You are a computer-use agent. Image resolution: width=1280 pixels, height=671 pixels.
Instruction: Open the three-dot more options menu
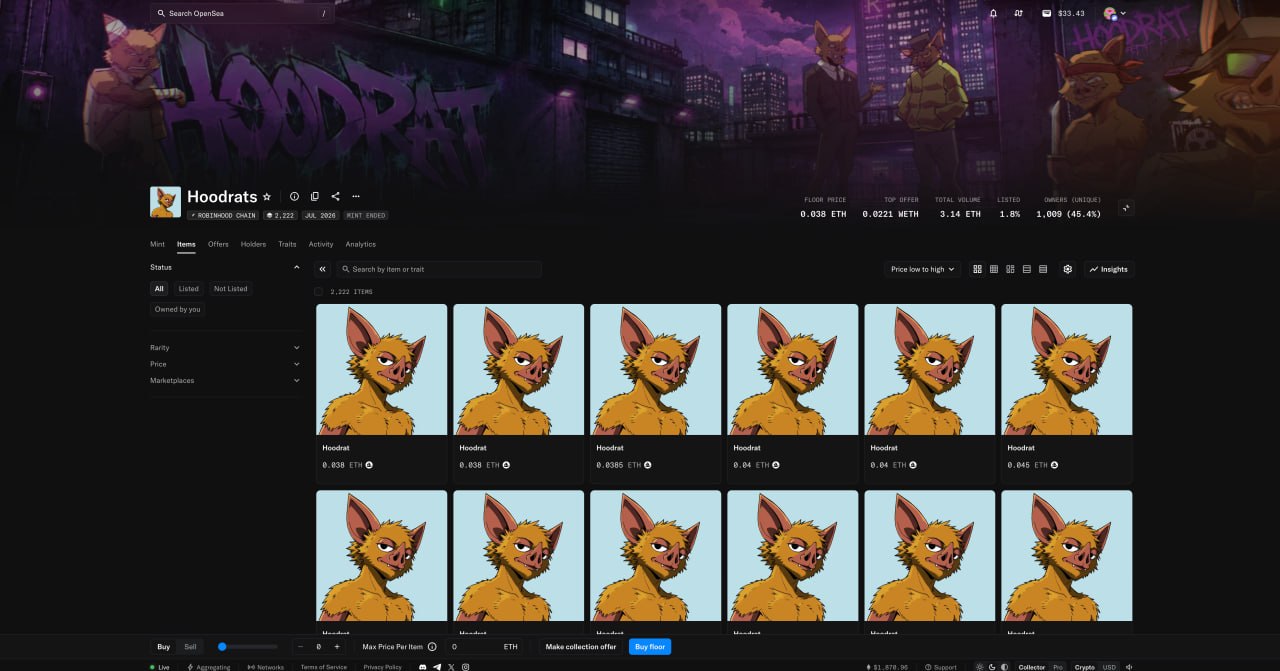click(355, 197)
